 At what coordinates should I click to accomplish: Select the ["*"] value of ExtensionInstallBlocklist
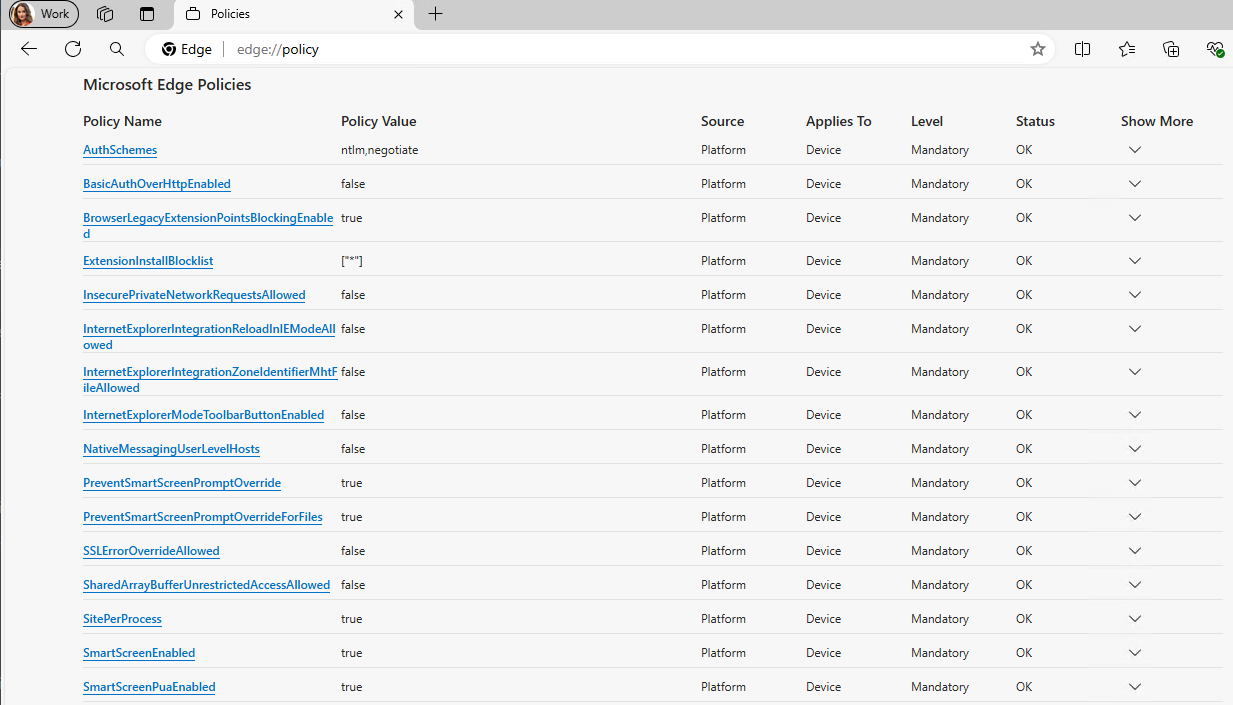[351, 261]
